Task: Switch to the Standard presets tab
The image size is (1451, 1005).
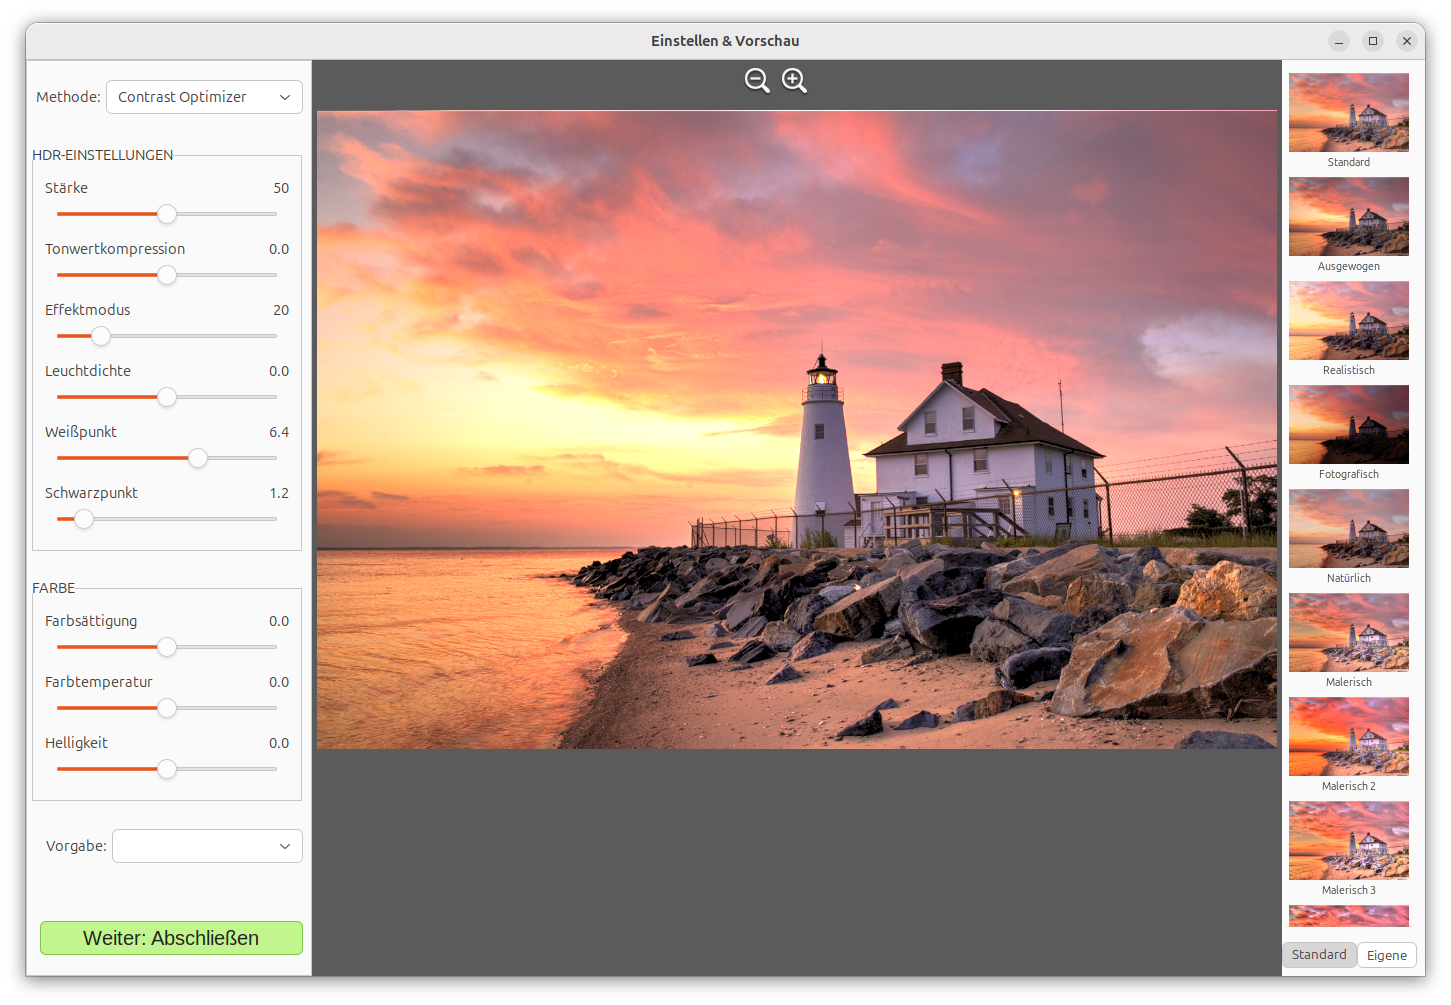Action: click(1319, 955)
